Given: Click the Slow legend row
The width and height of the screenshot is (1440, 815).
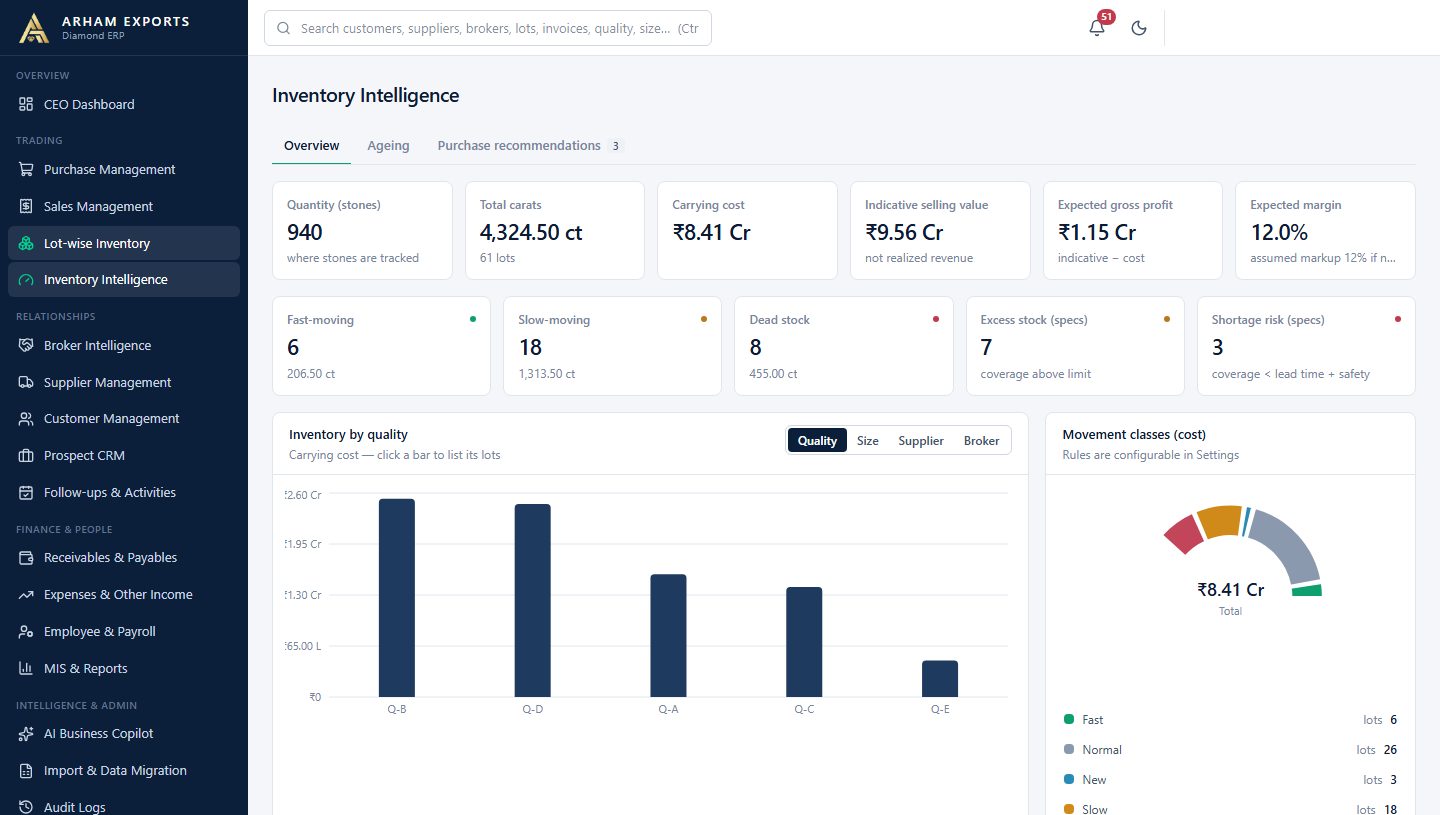Looking at the screenshot, I should coord(1230,809).
